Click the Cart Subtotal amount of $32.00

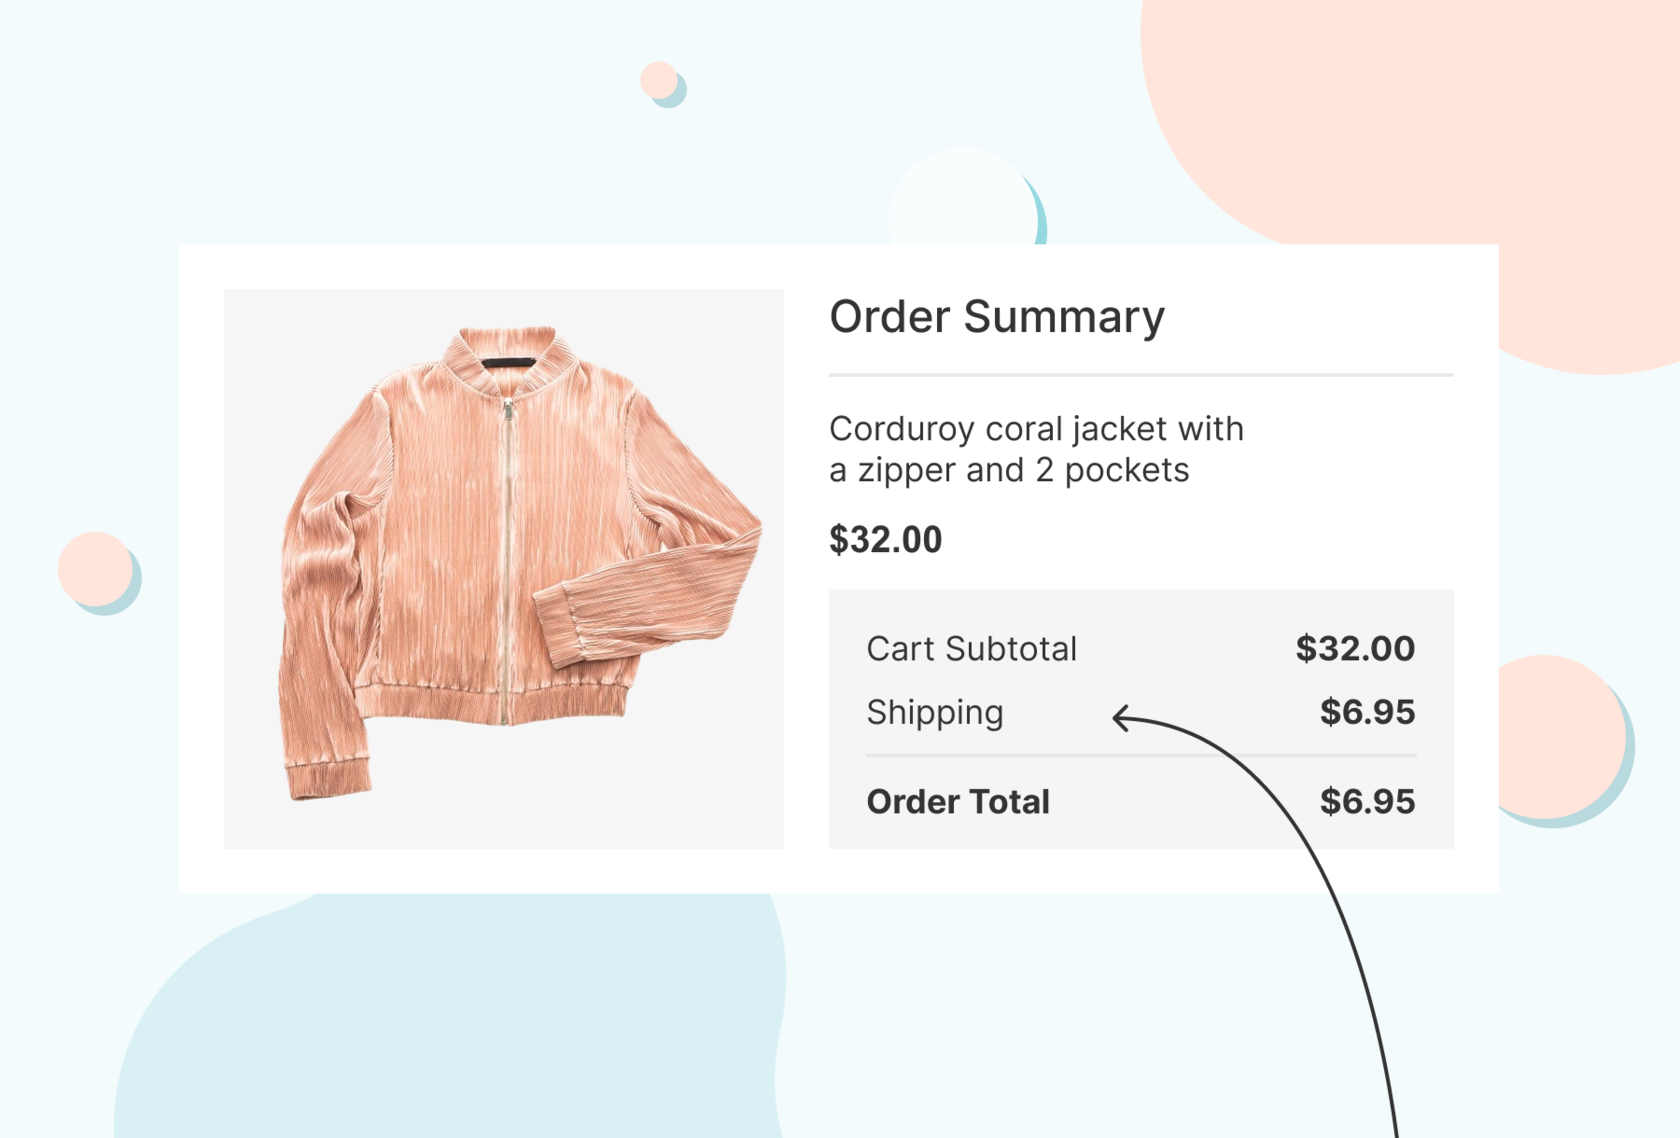1354,649
